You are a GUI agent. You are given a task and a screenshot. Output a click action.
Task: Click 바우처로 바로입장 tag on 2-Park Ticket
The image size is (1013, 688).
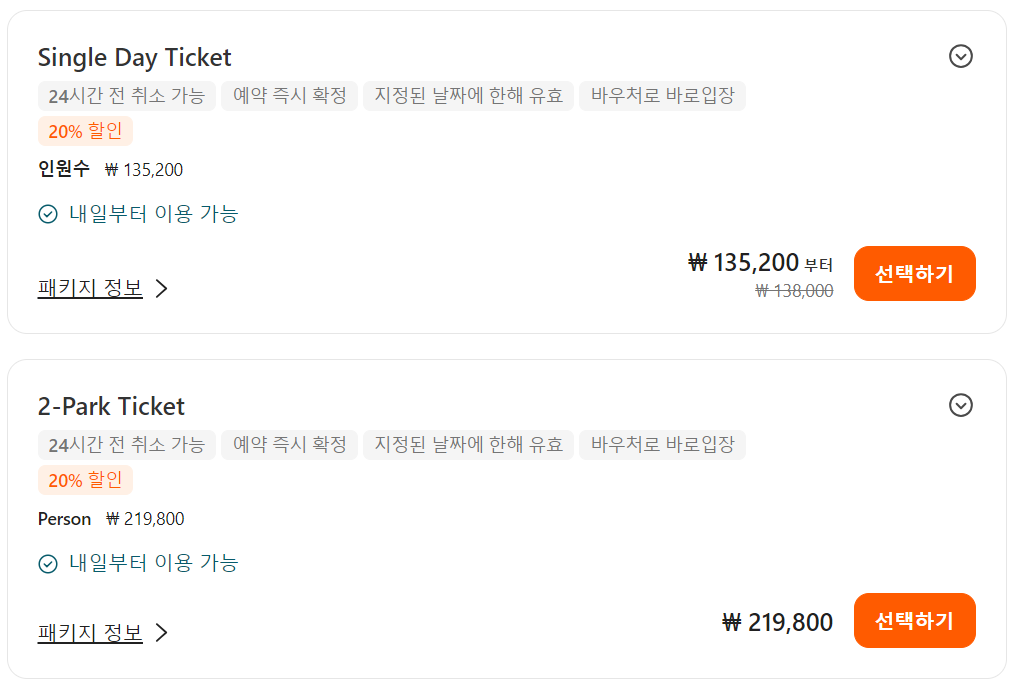662,444
